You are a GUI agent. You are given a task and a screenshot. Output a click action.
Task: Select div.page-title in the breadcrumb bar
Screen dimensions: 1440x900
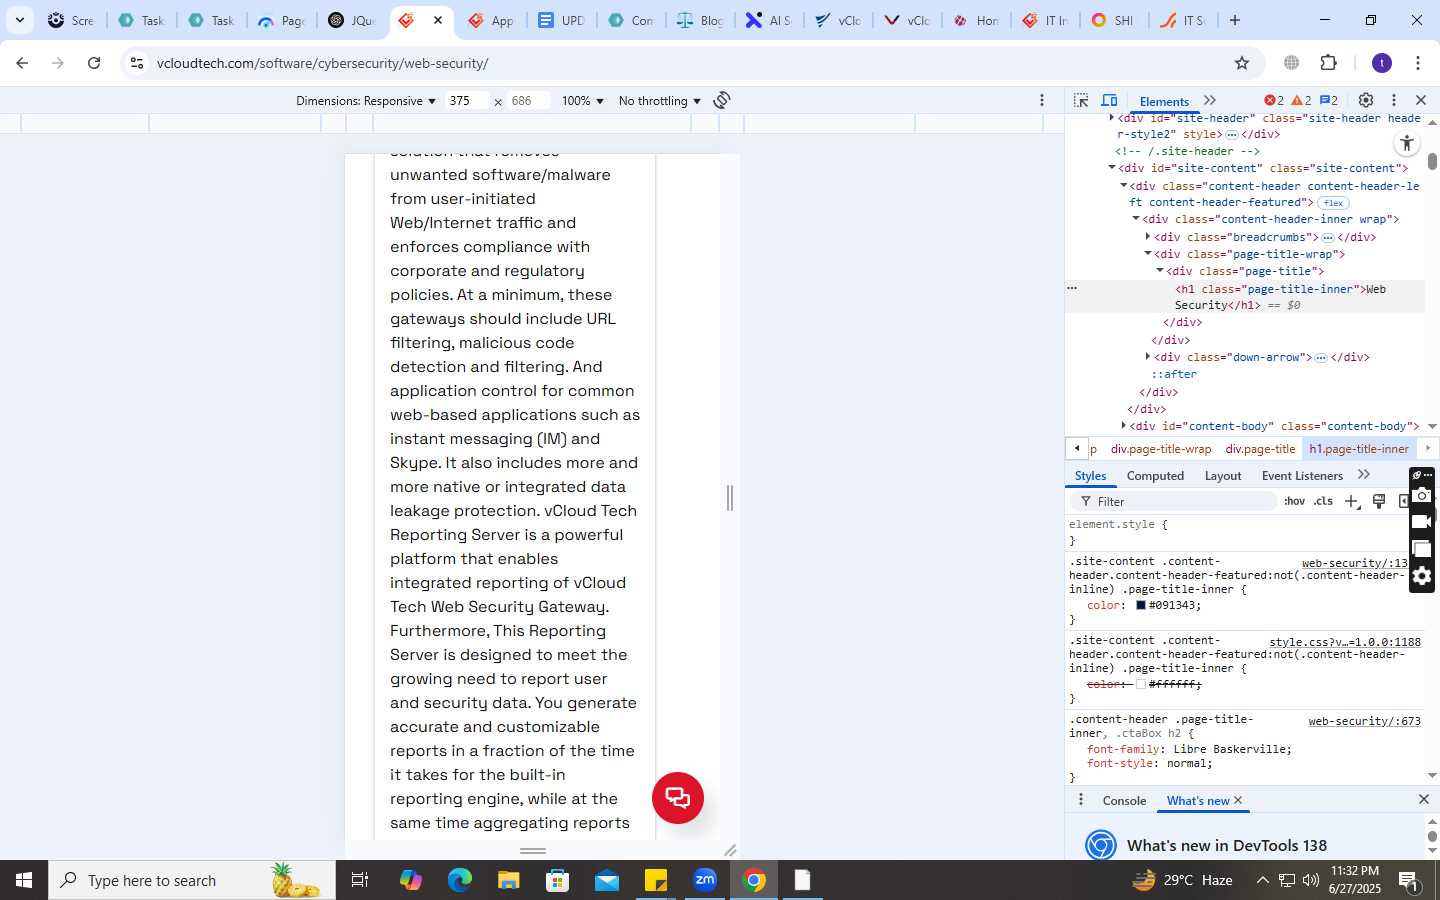1260,449
